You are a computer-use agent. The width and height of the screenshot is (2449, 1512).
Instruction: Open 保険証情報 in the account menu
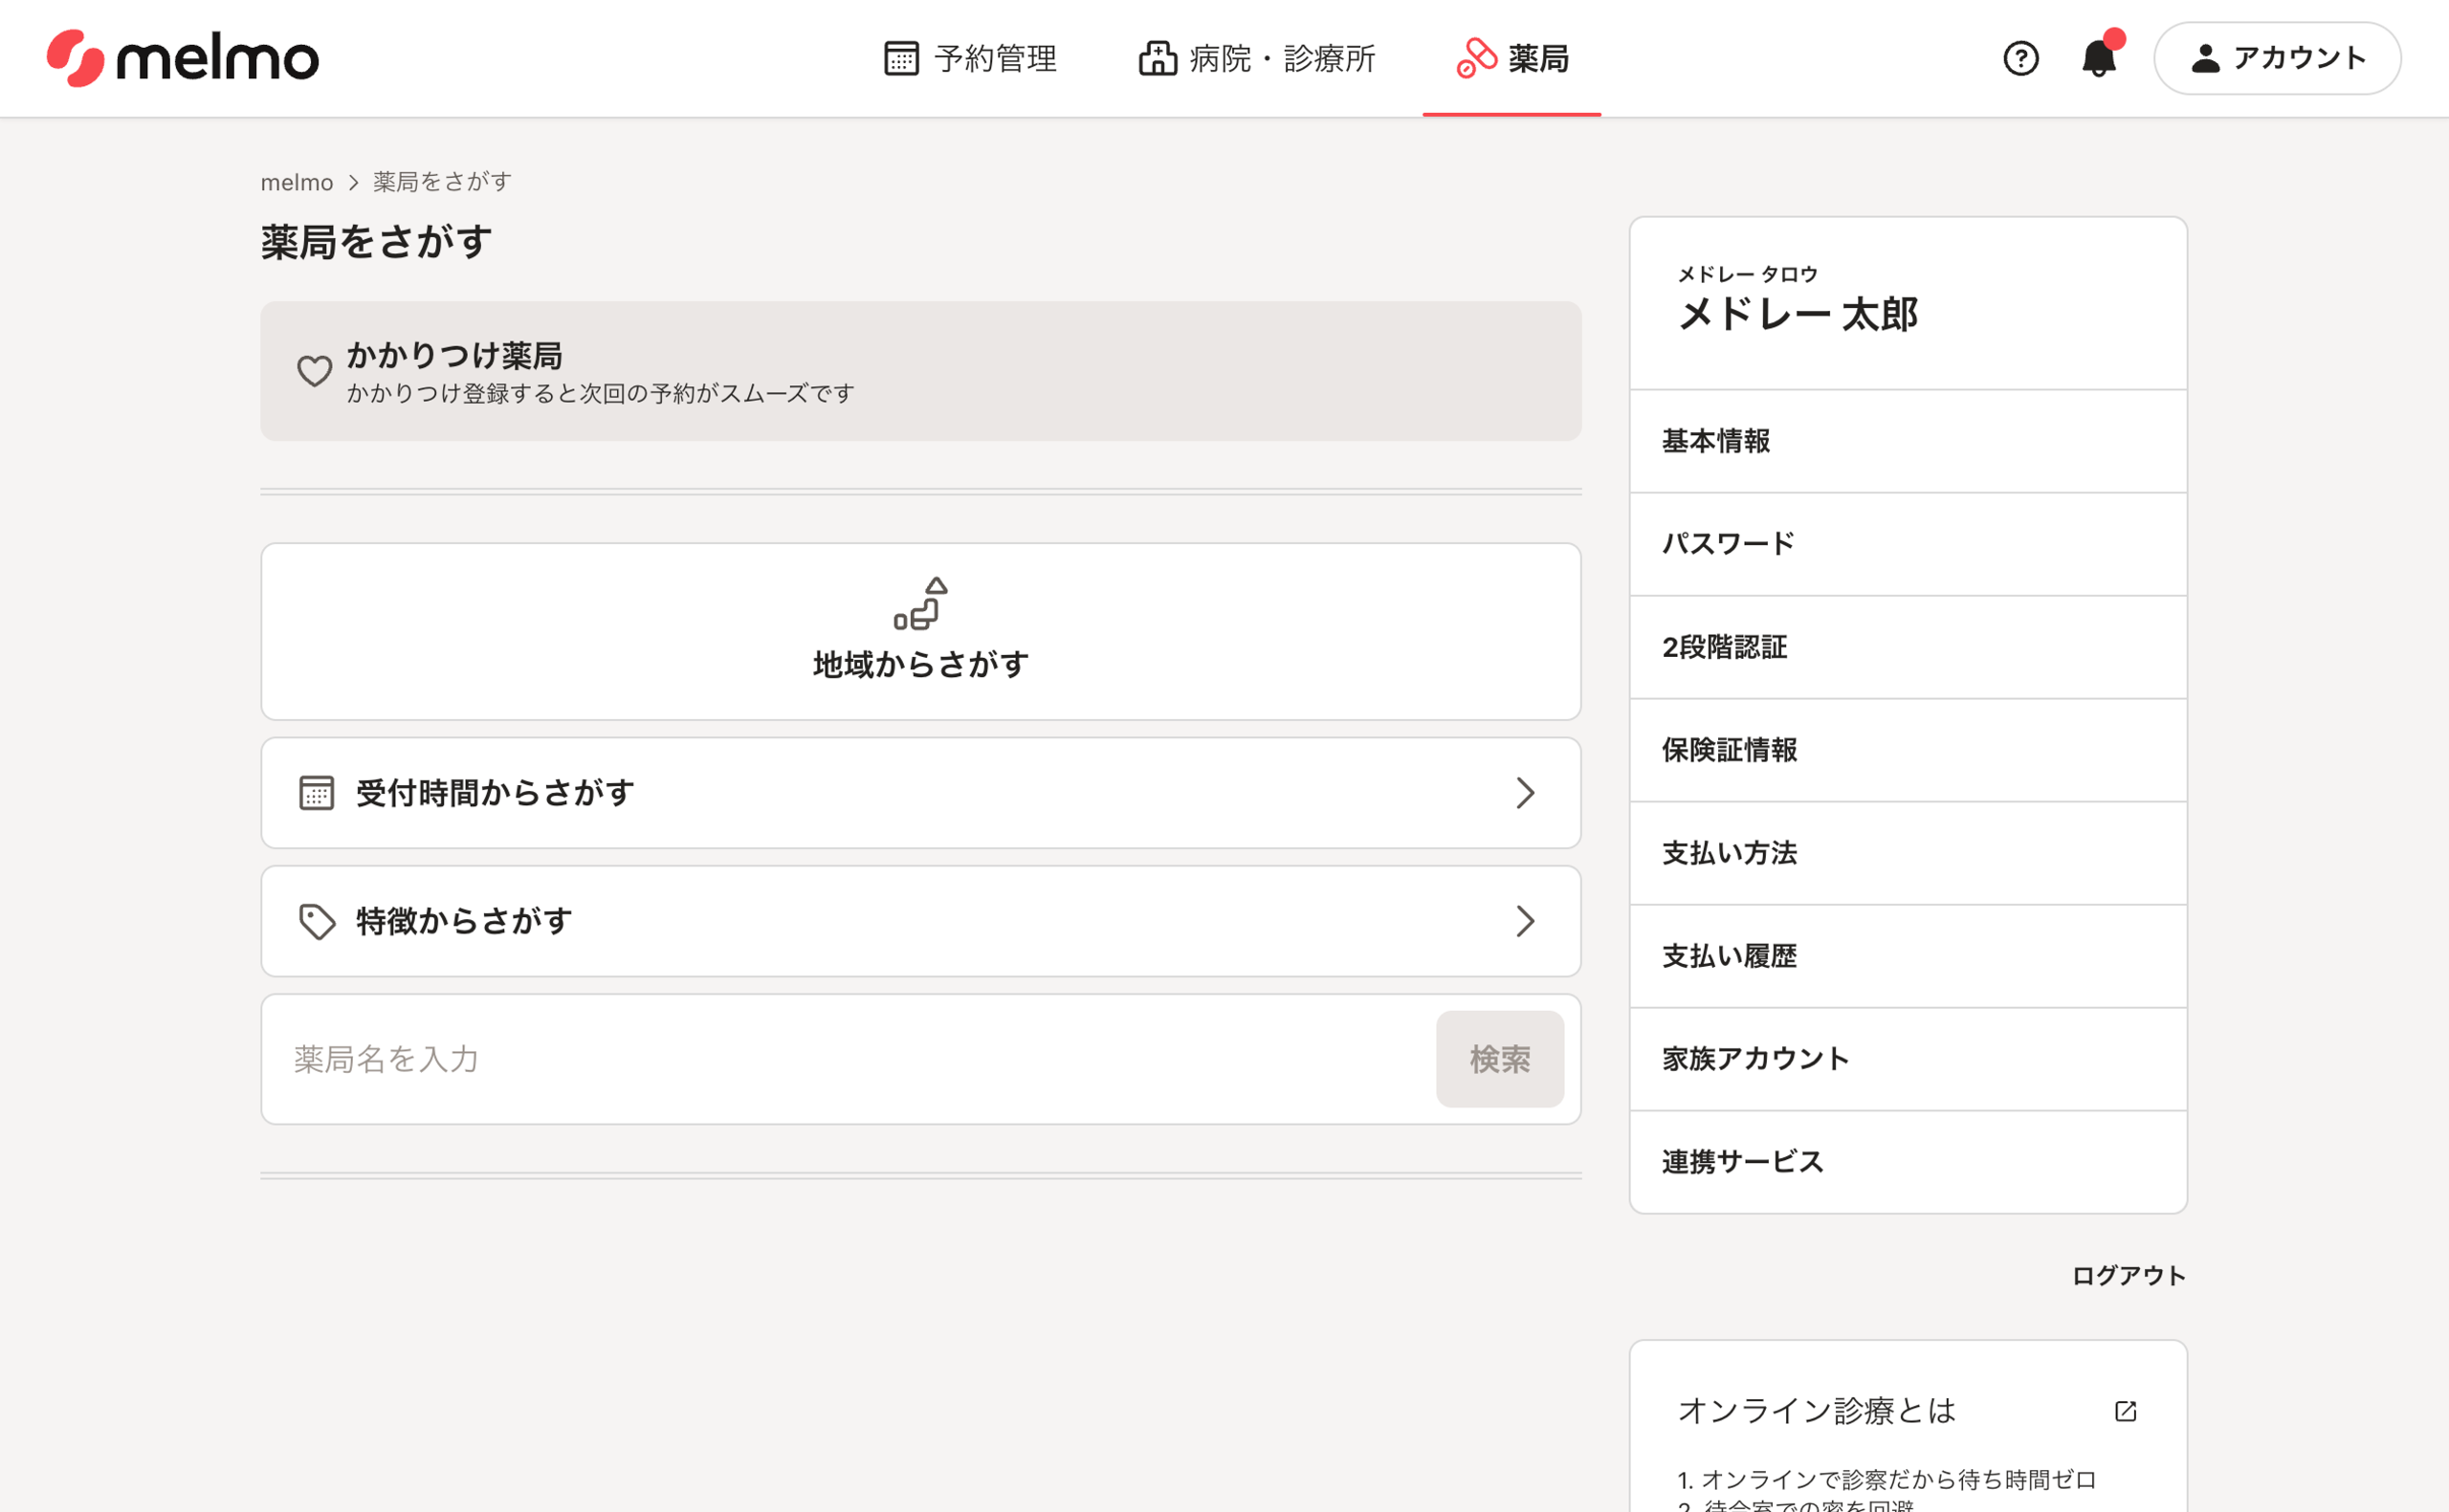[1730, 750]
